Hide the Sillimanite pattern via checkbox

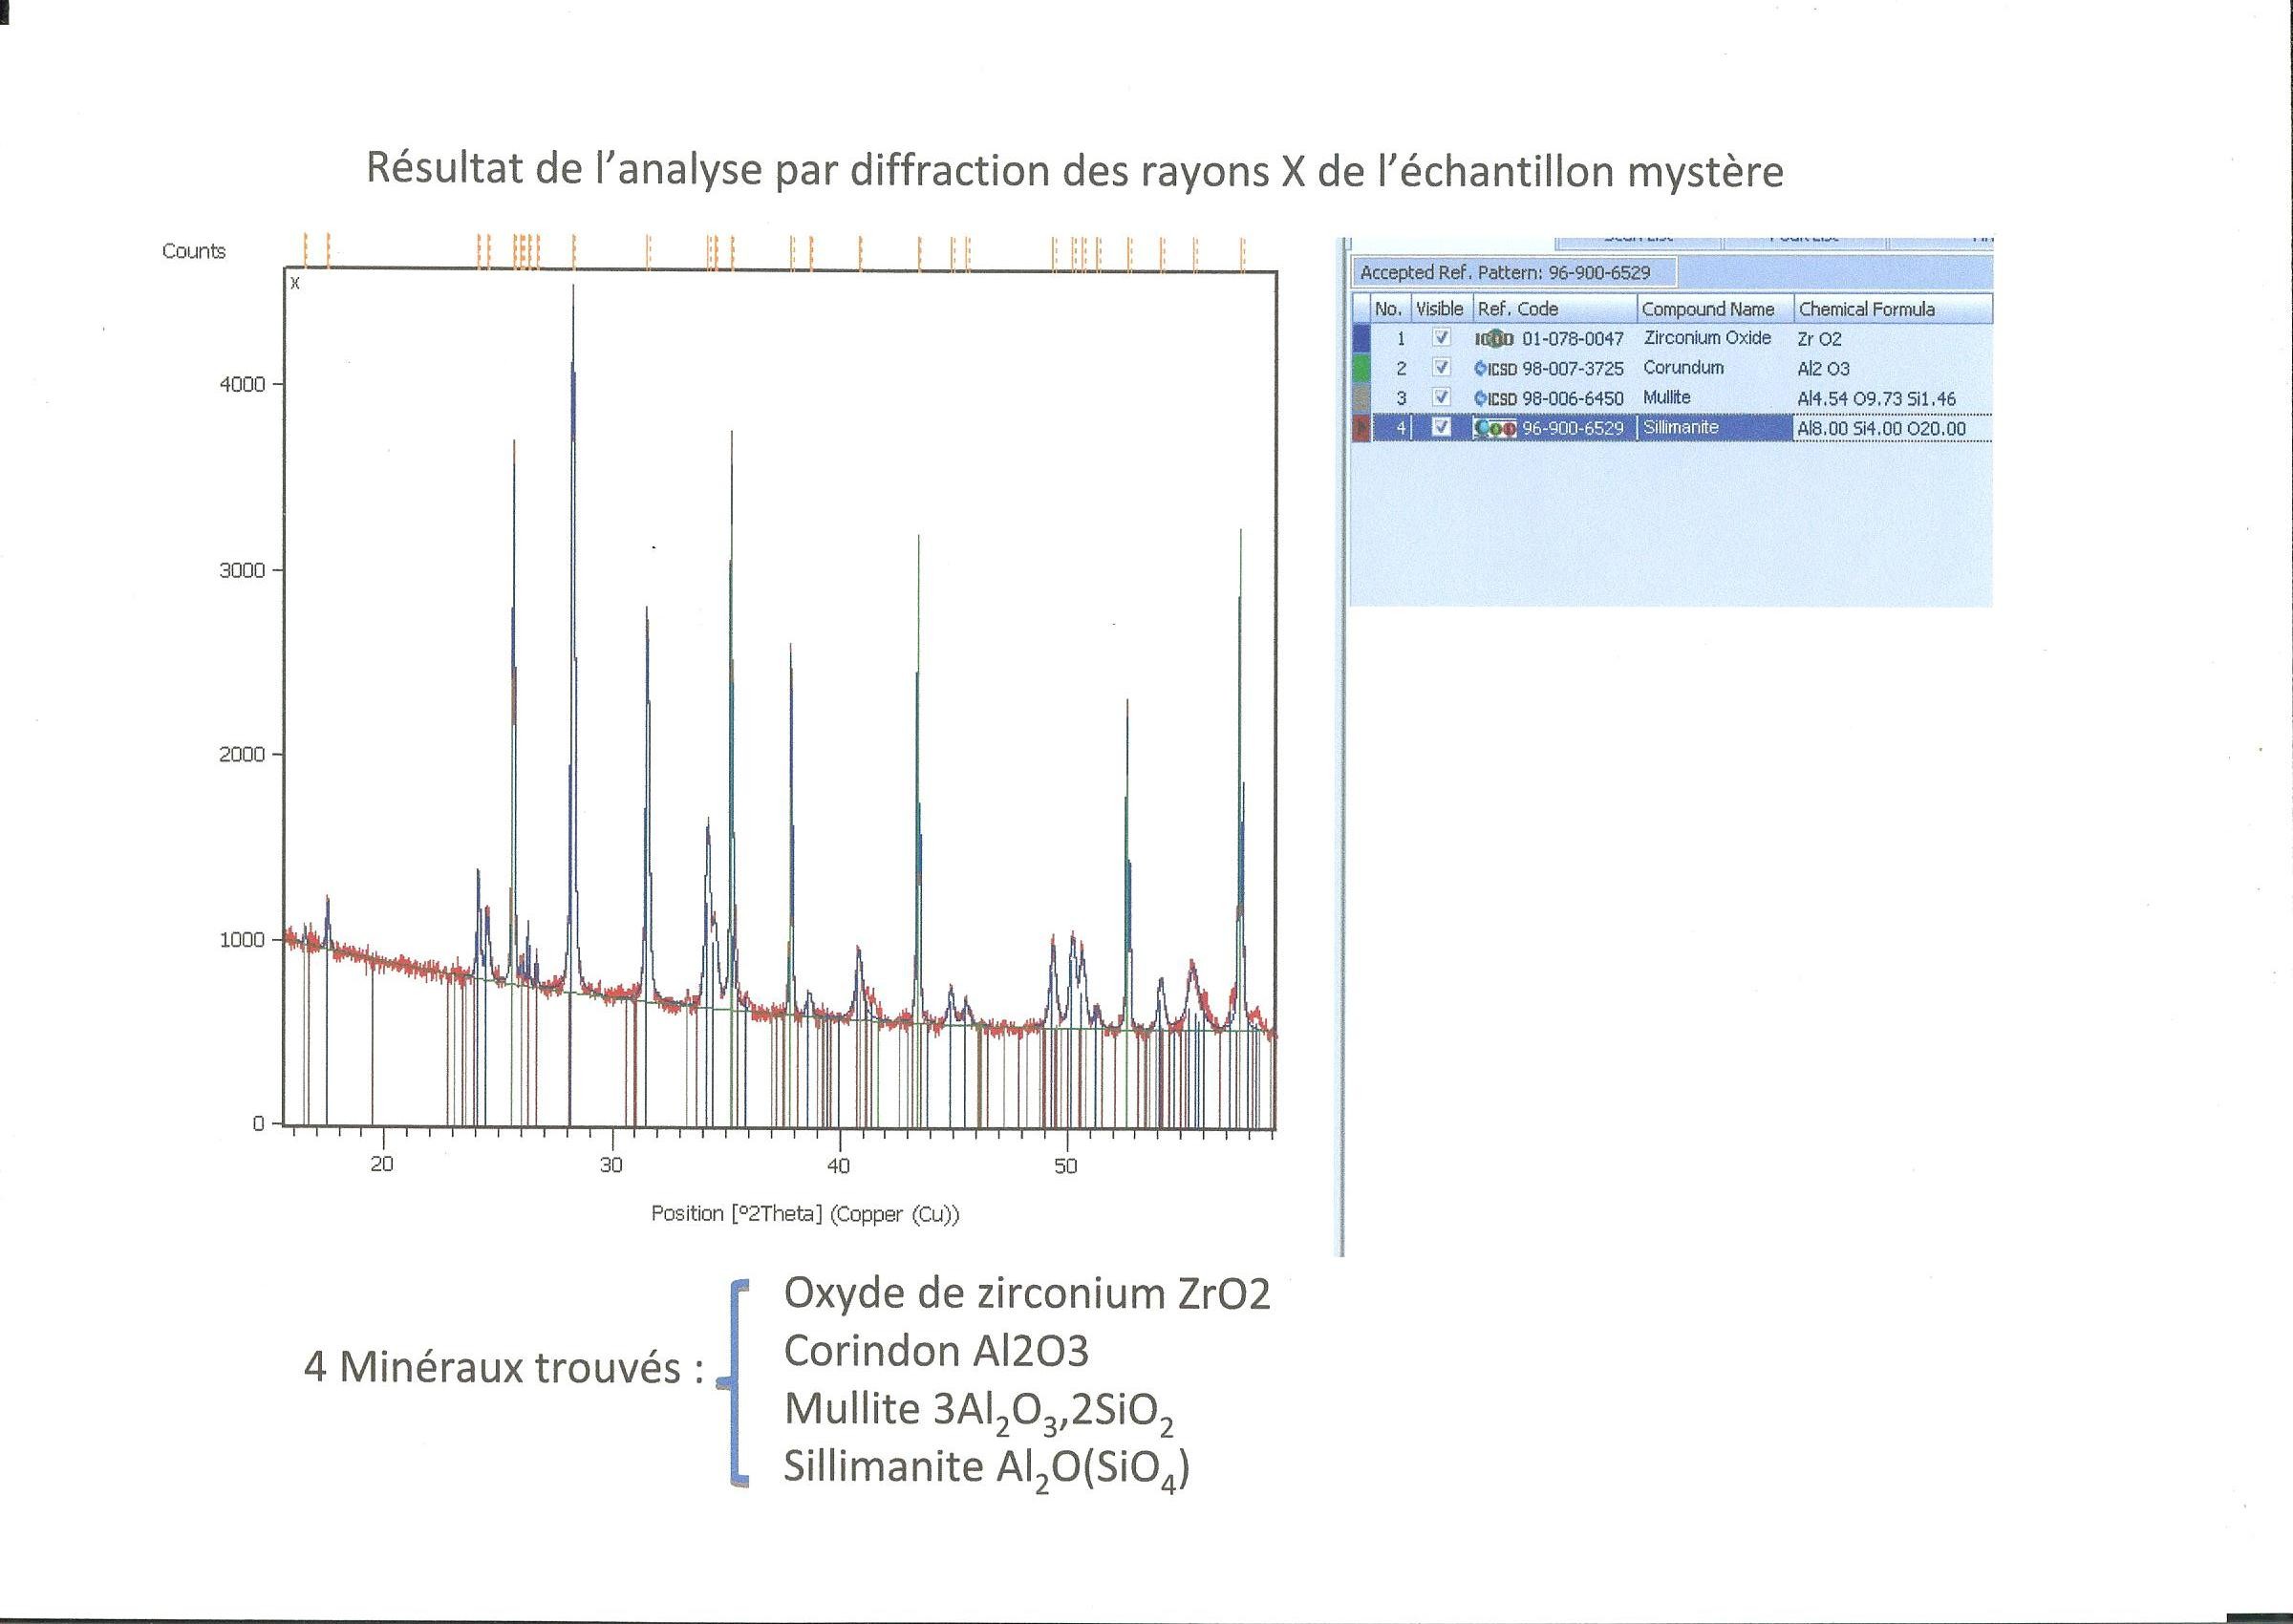(x=1441, y=427)
